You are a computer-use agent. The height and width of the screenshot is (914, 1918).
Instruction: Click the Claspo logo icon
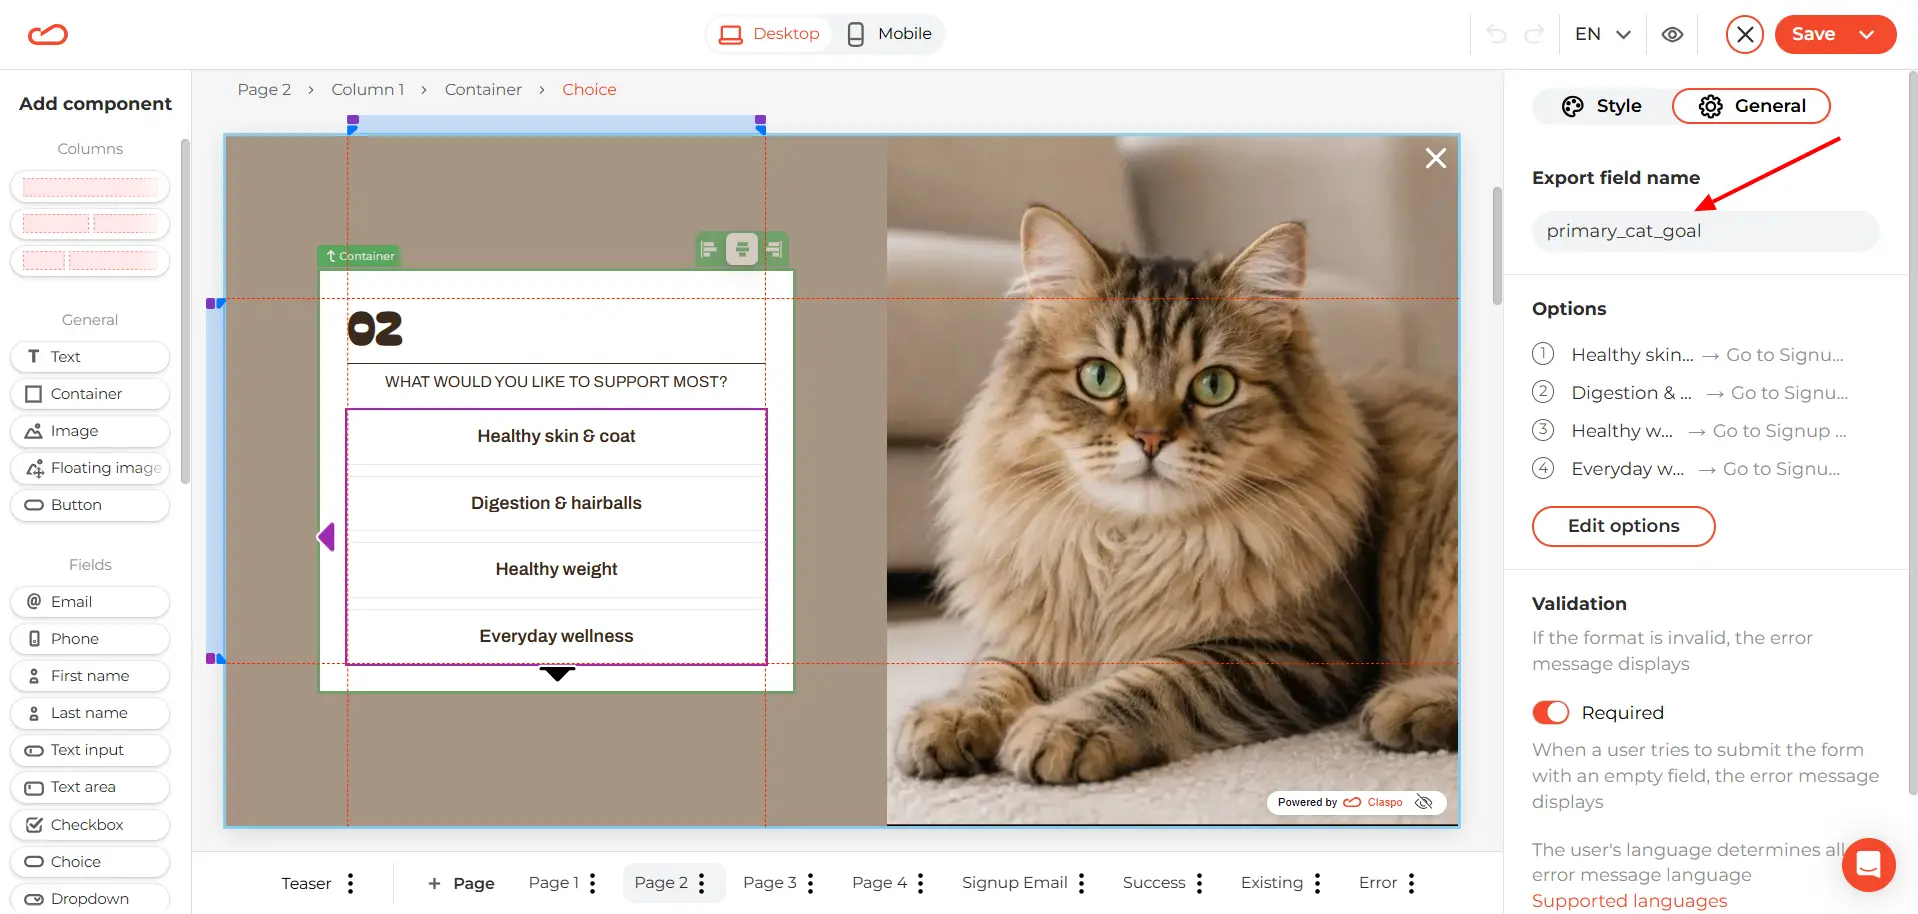click(x=48, y=35)
